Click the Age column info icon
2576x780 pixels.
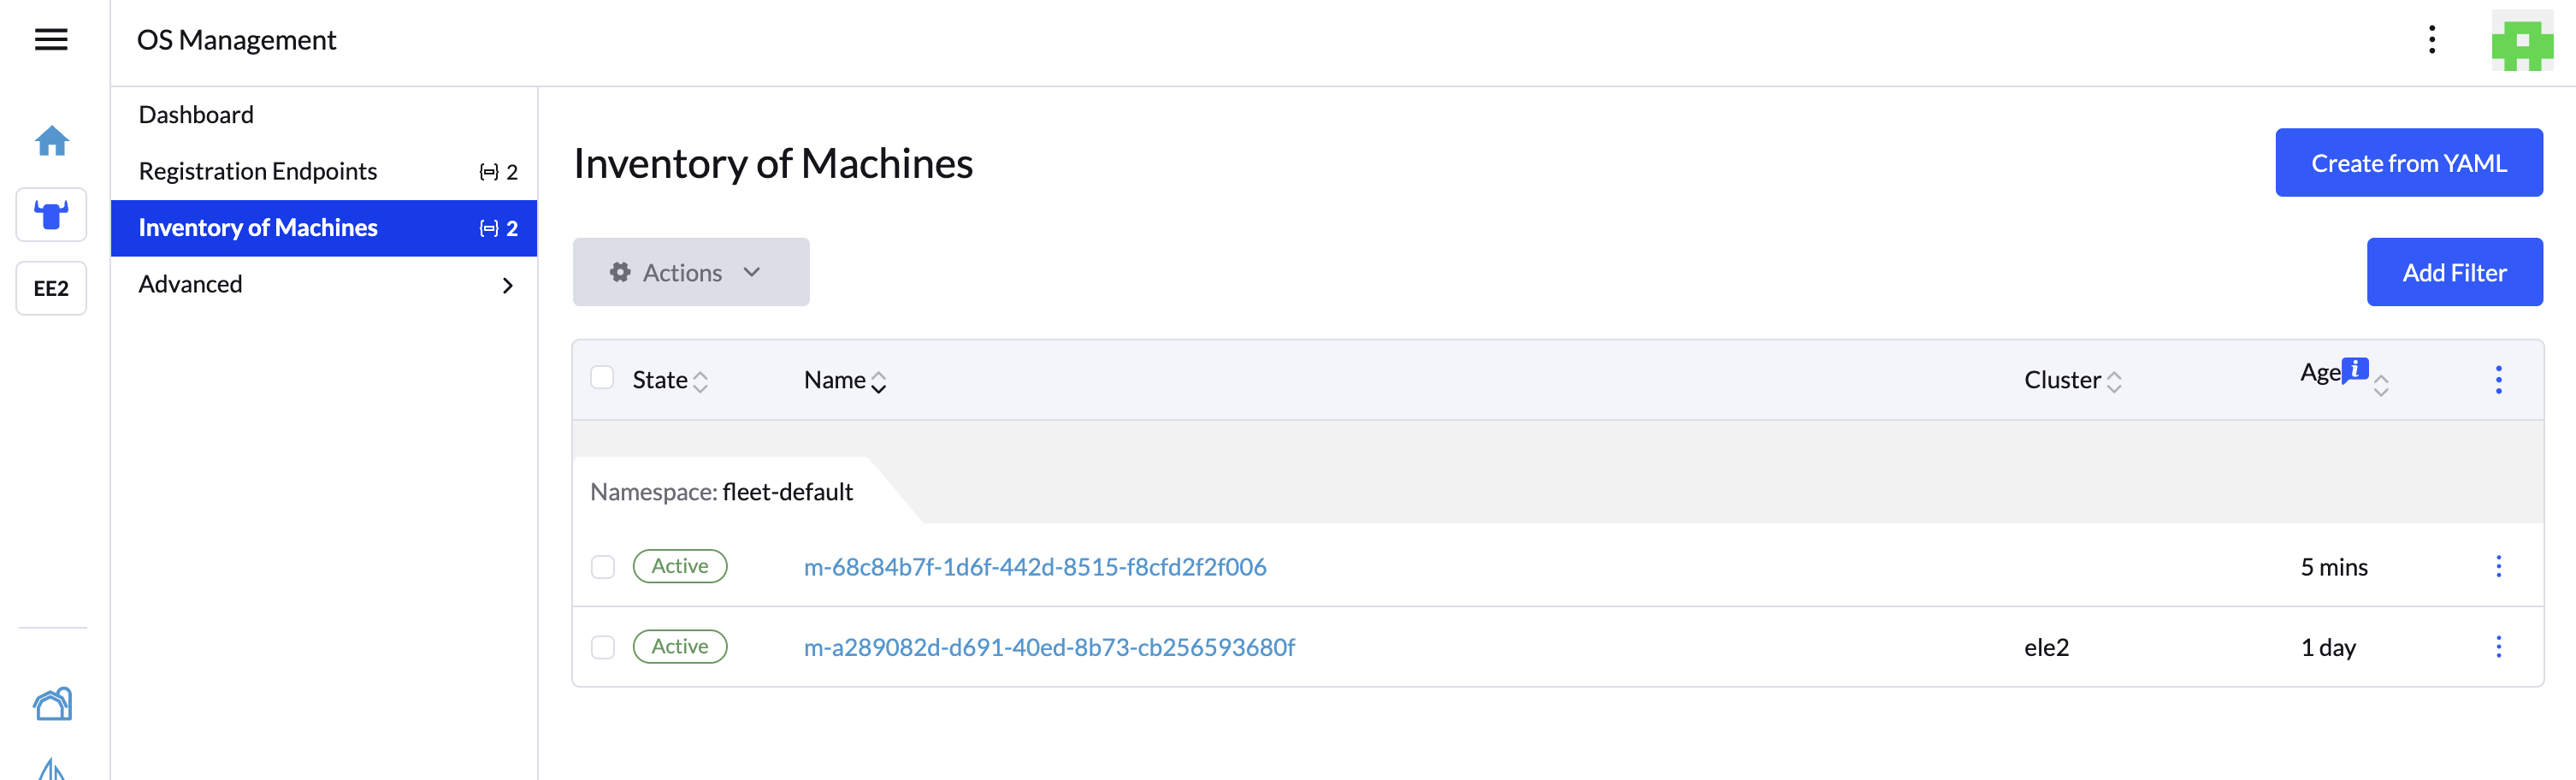(2356, 369)
